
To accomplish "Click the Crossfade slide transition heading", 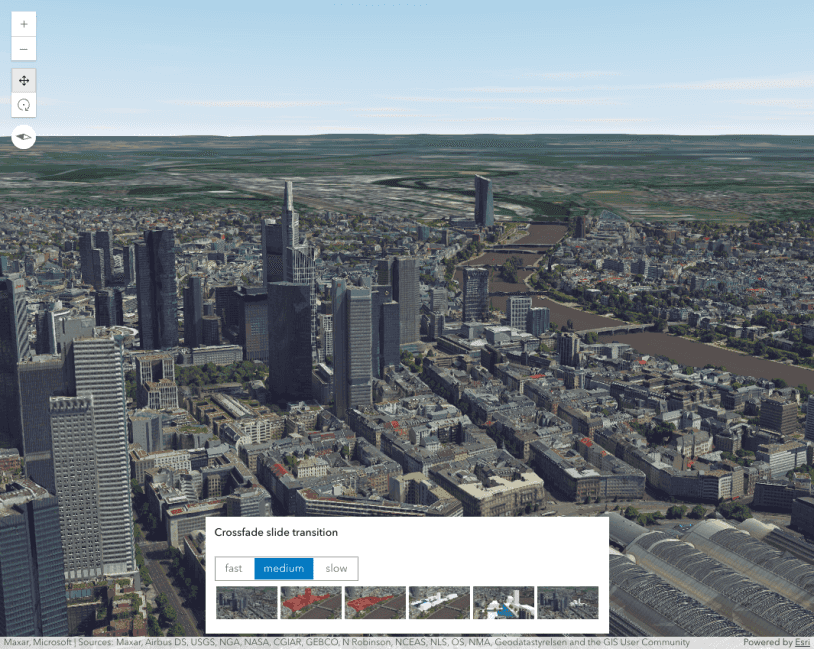I will pos(276,533).
